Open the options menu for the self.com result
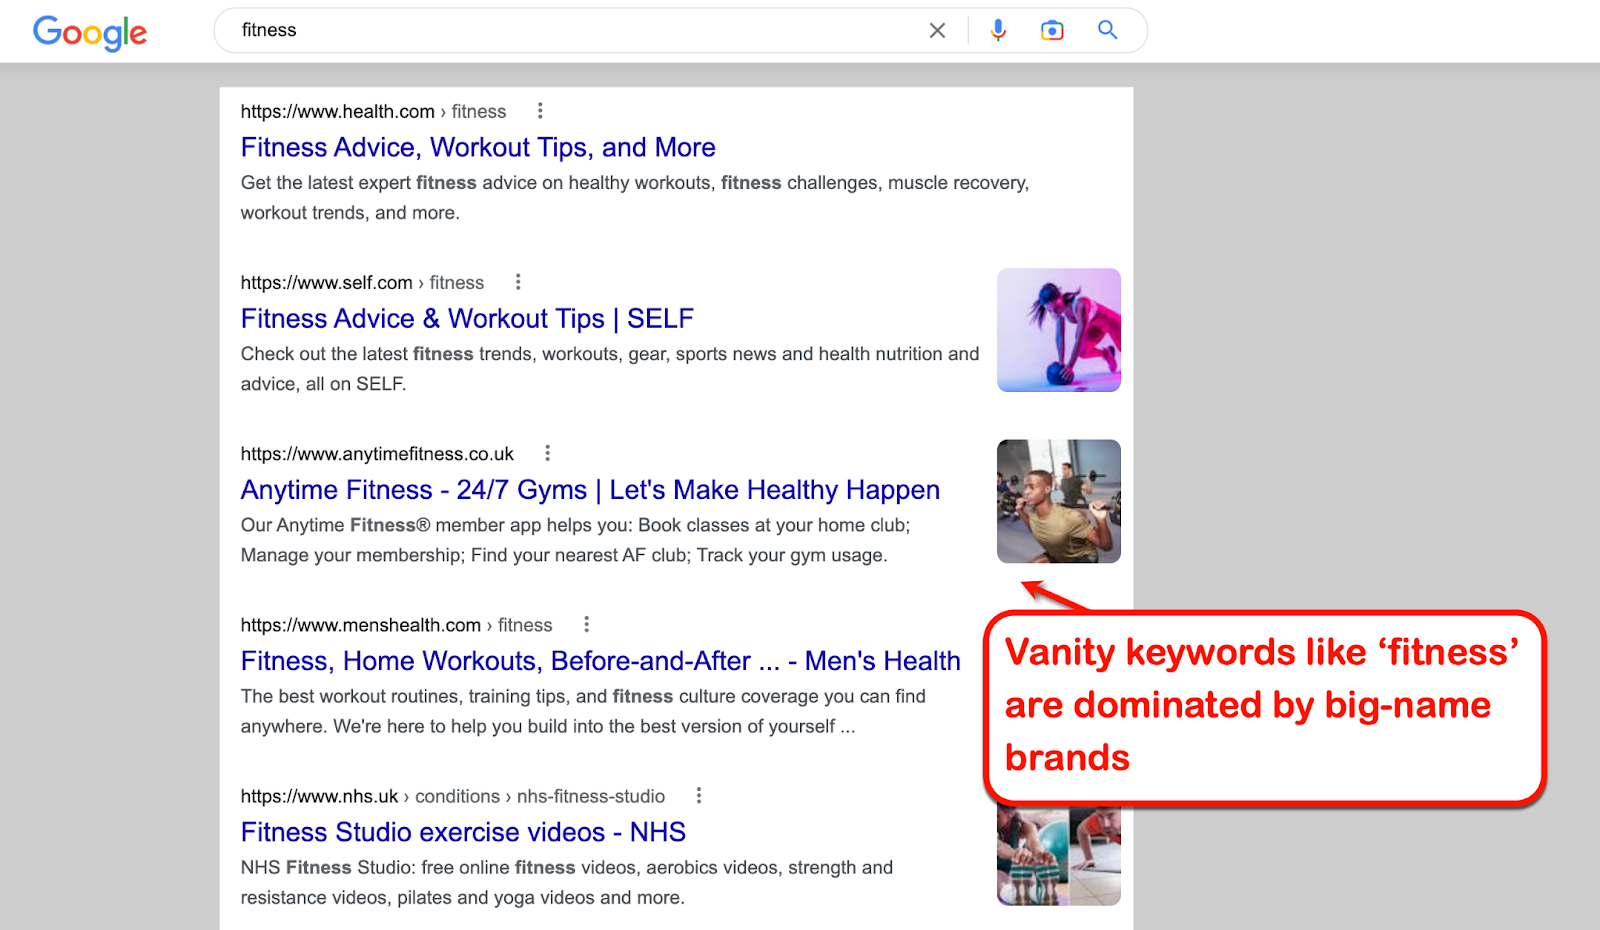This screenshot has height=930, width=1600. tap(518, 282)
